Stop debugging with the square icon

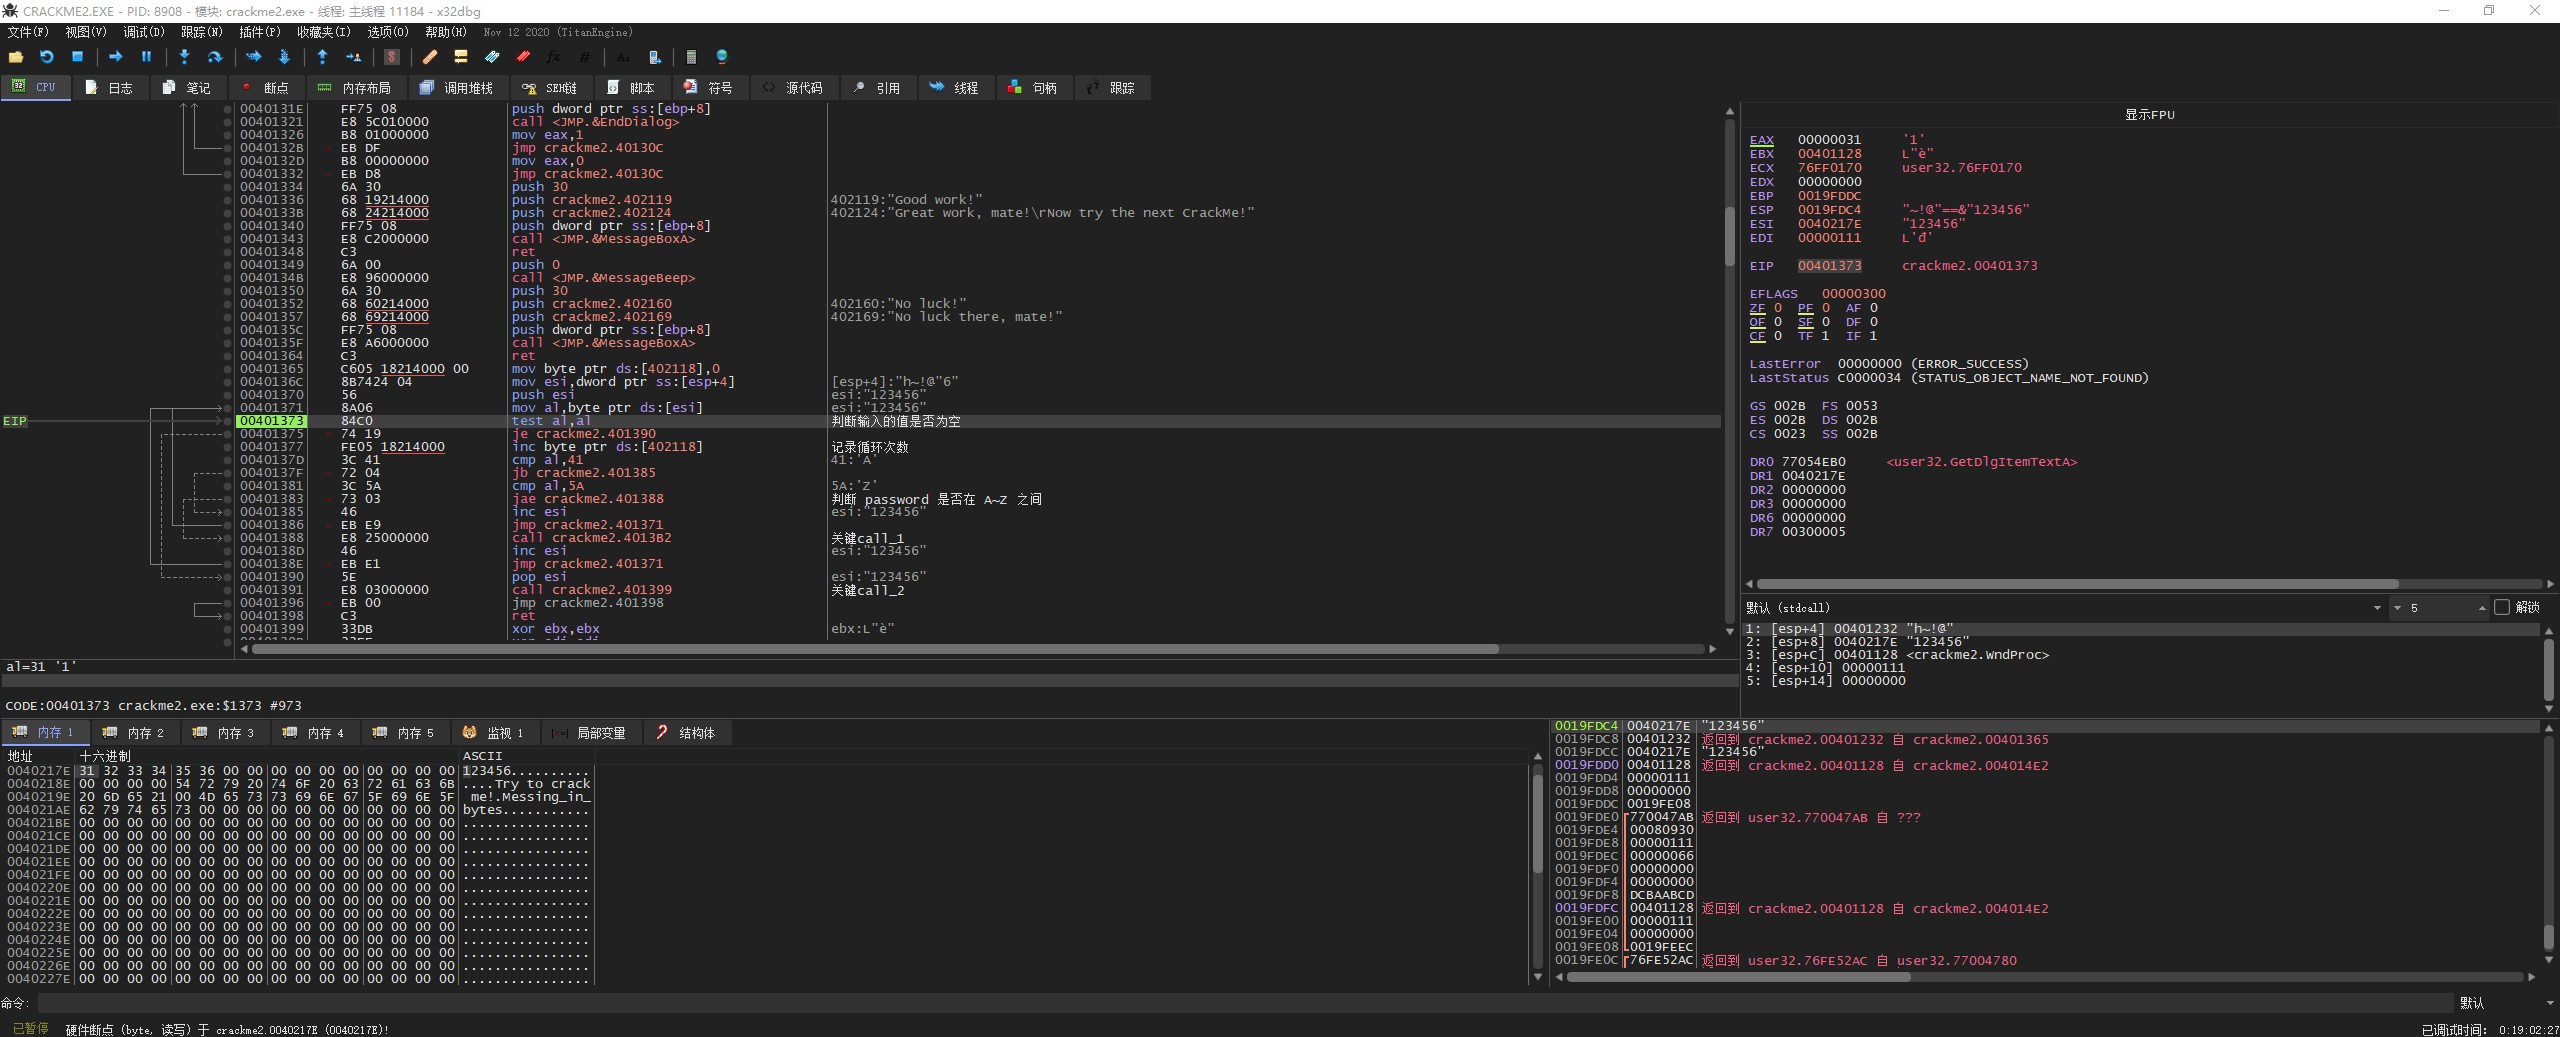pos(77,57)
